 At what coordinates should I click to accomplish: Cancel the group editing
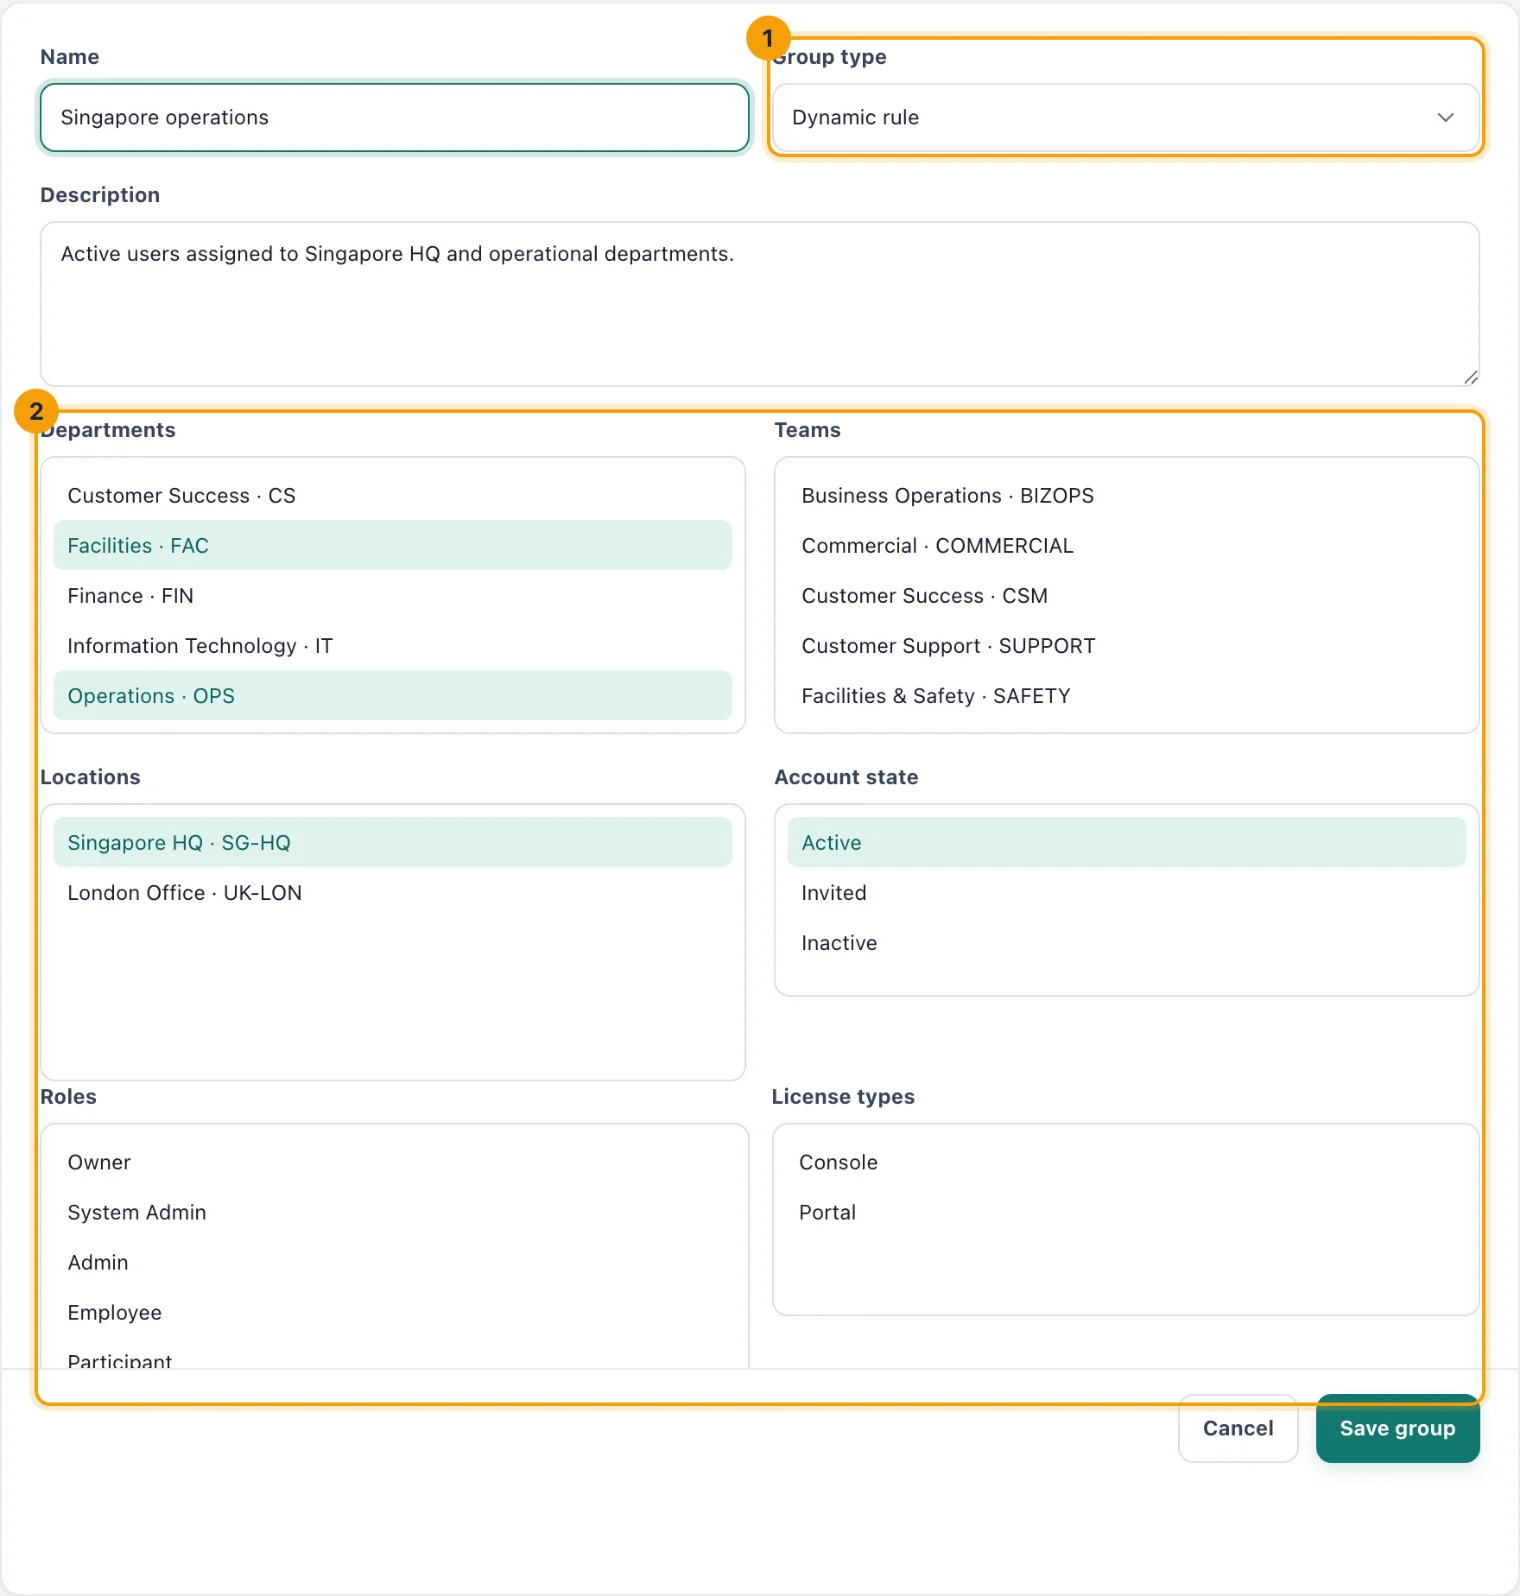point(1238,1429)
